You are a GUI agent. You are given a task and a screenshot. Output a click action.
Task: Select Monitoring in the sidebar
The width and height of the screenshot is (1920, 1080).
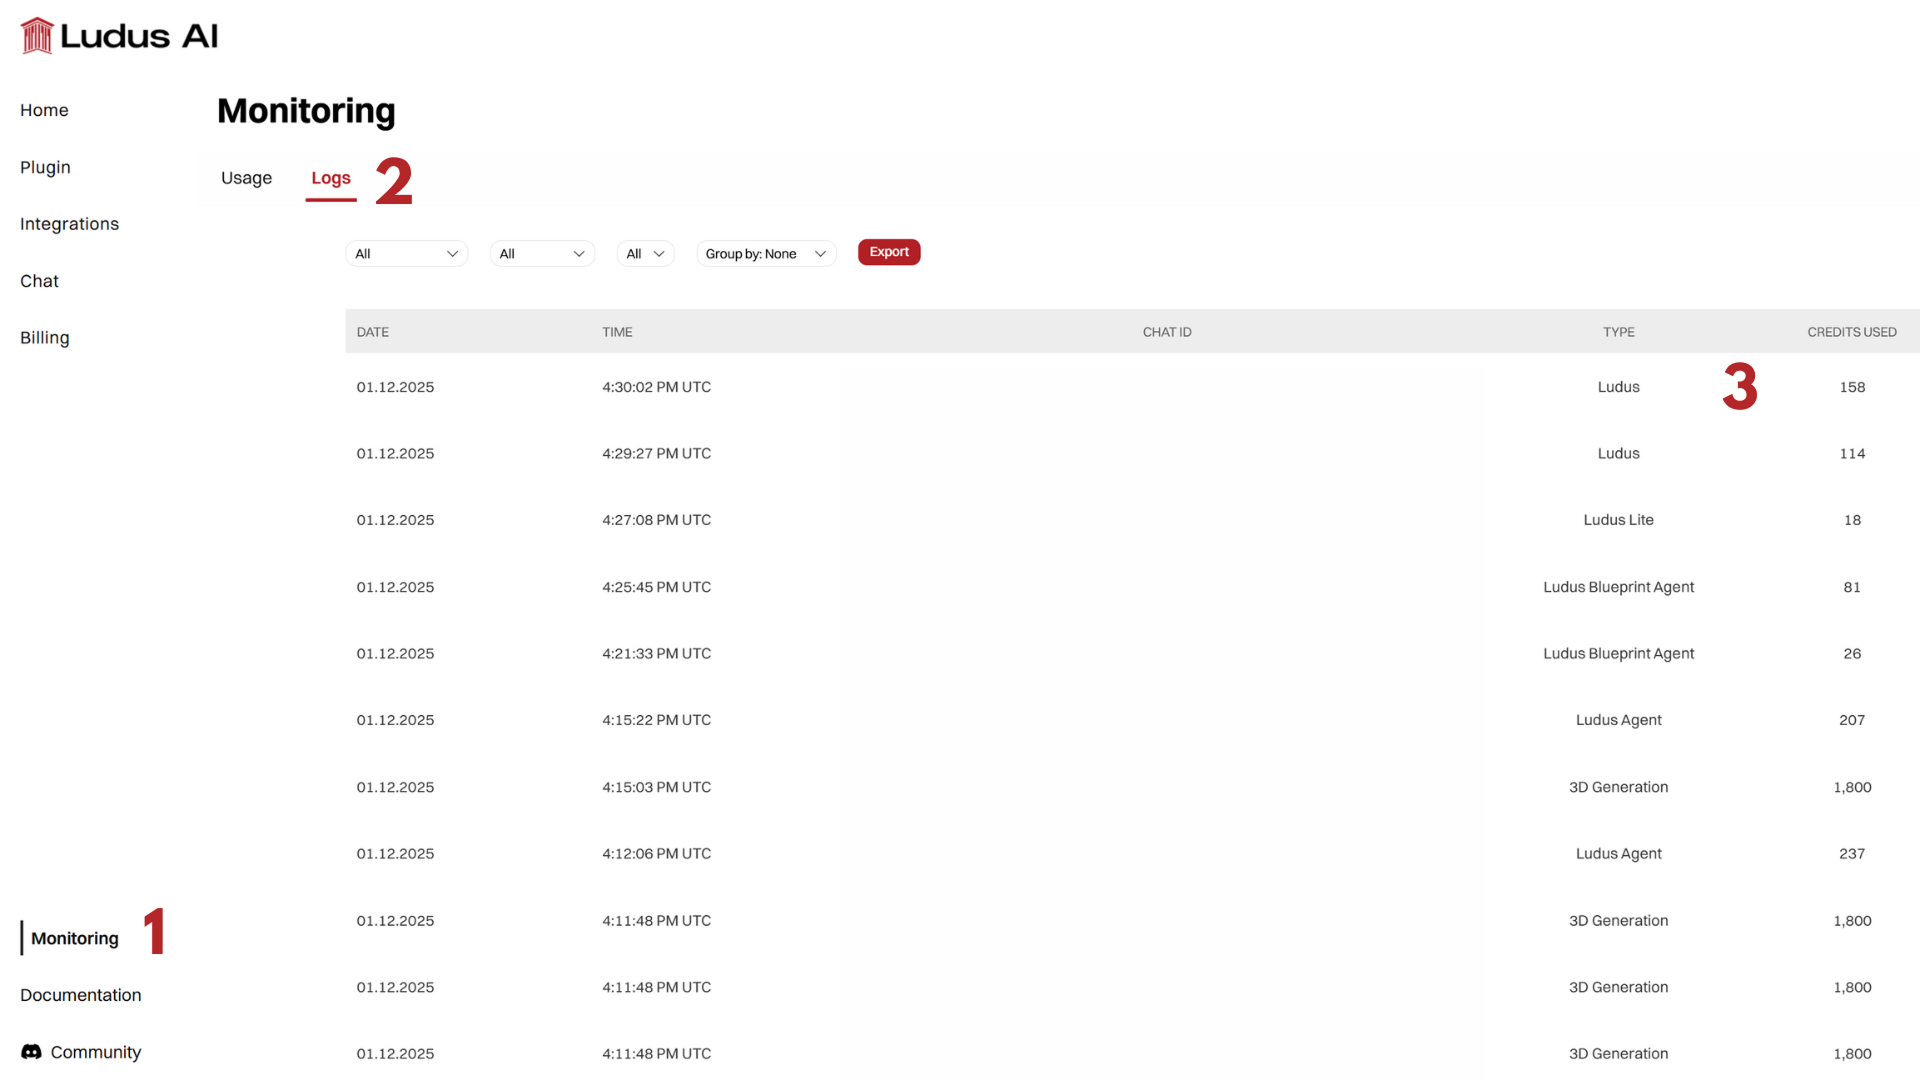point(75,938)
